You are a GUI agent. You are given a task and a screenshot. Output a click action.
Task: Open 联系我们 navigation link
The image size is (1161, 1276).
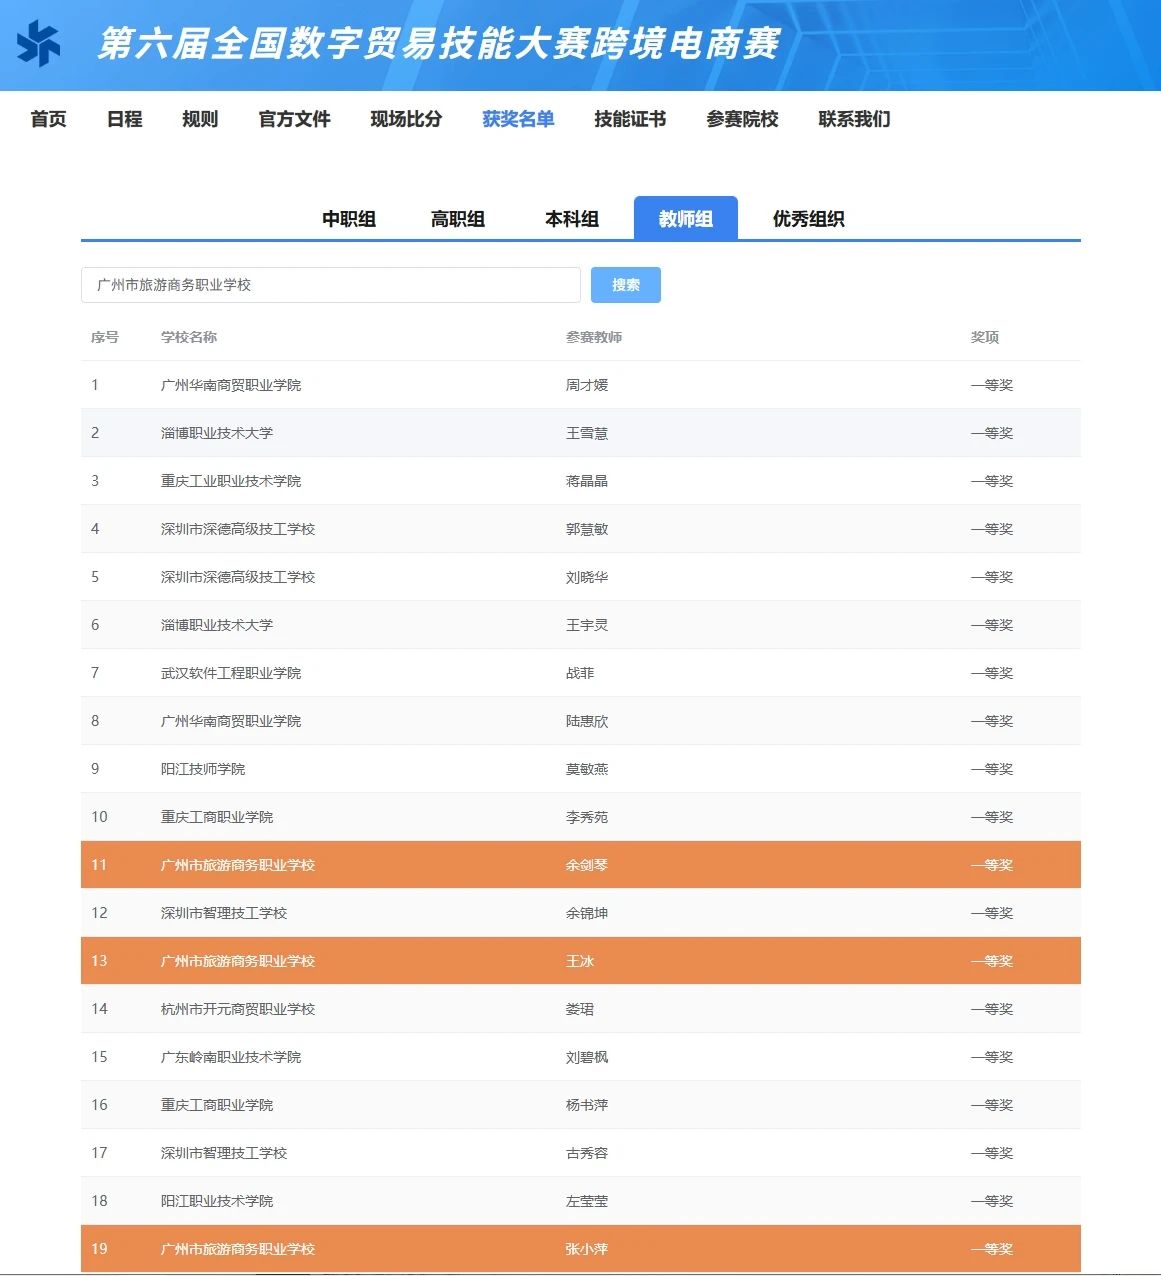coord(854,119)
